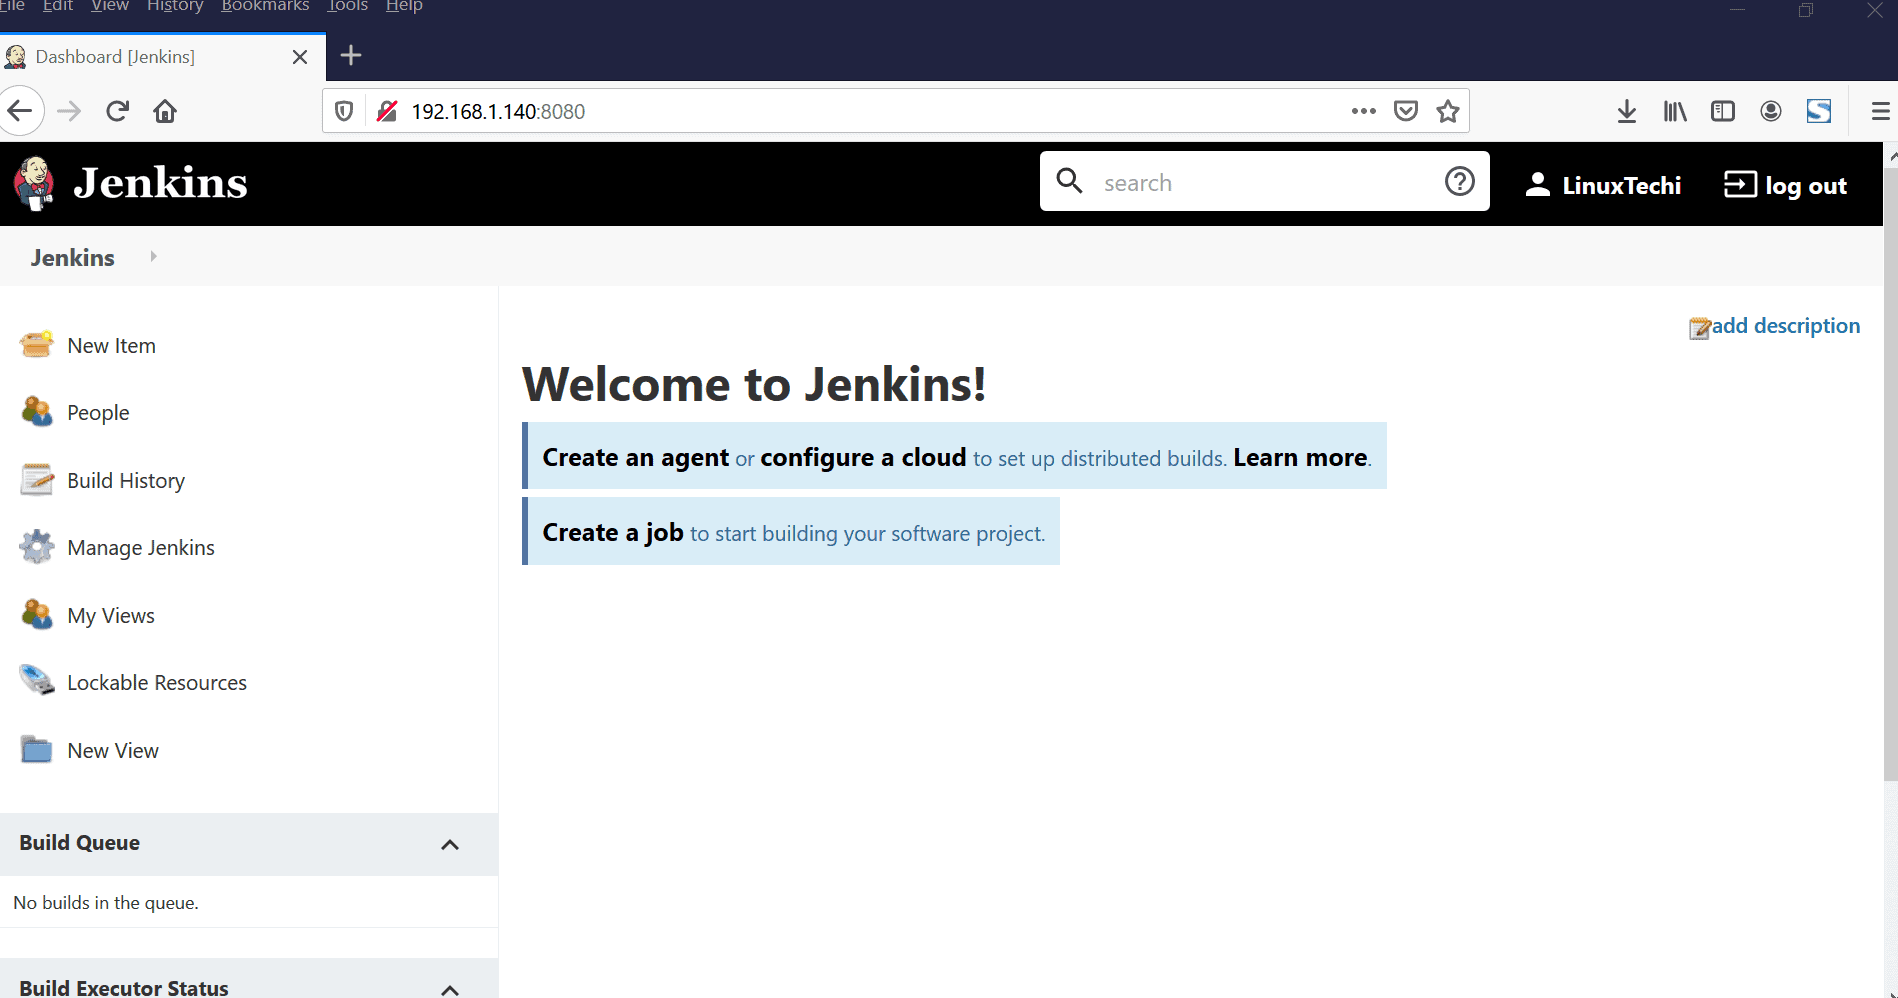The height and width of the screenshot is (998, 1898).
Task: Open the Help menu
Action: click(x=404, y=6)
